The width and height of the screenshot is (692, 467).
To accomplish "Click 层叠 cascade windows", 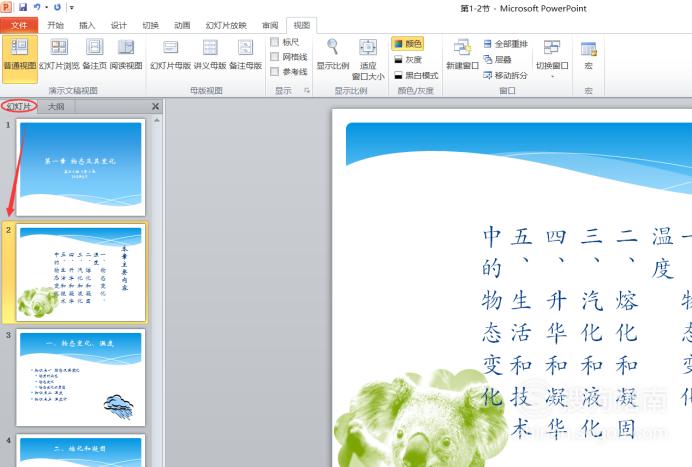I will pyautogui.click(x=497, y=59).
